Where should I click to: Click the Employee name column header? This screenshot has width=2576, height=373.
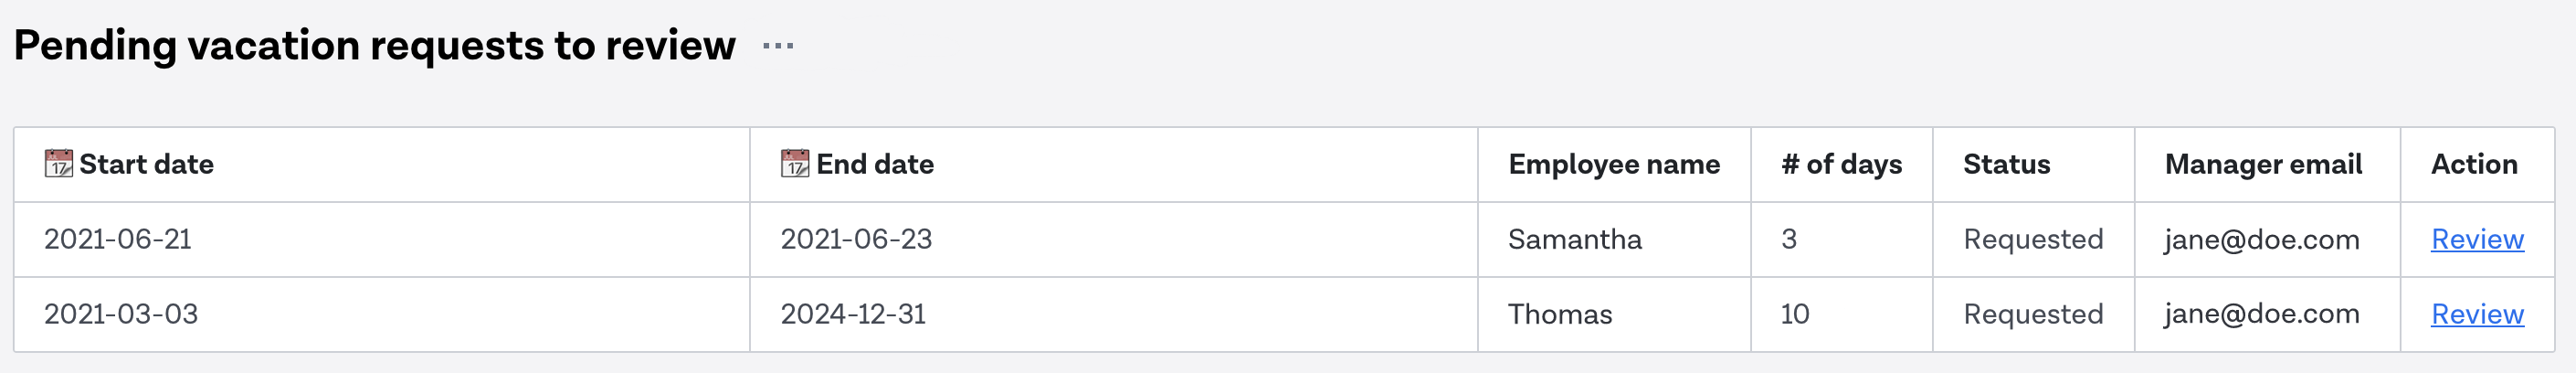pyautogui.click(x=1614, y=165)
